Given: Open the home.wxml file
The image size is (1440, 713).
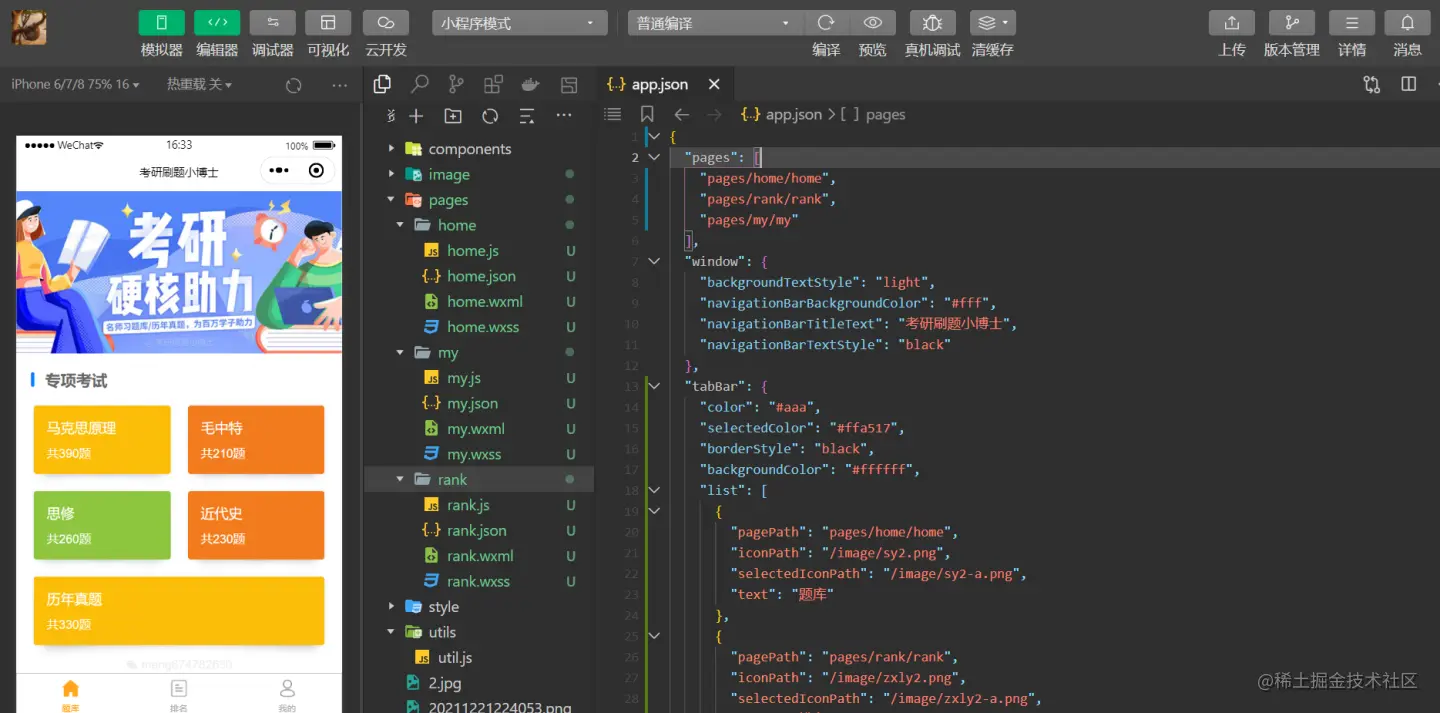Looking at the screenshot, I should 485,301.
